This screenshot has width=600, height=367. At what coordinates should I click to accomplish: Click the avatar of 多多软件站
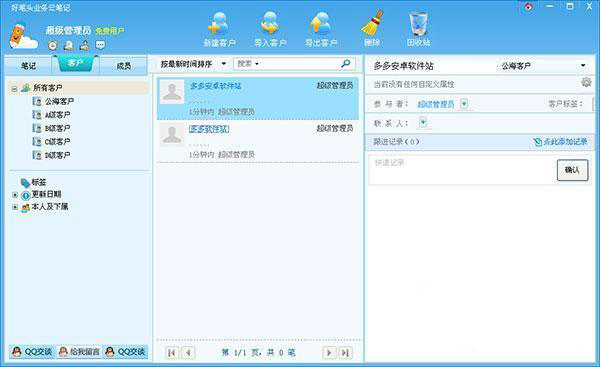click(x=172, y=134)
